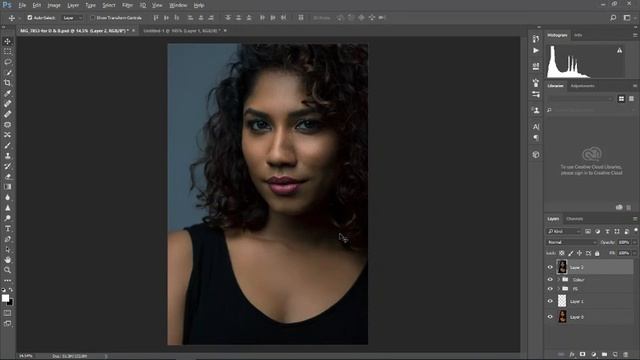Screen dimensions: 640x360
Task: Toggle the layer filter on/off switch
Action: coord(636,231)
